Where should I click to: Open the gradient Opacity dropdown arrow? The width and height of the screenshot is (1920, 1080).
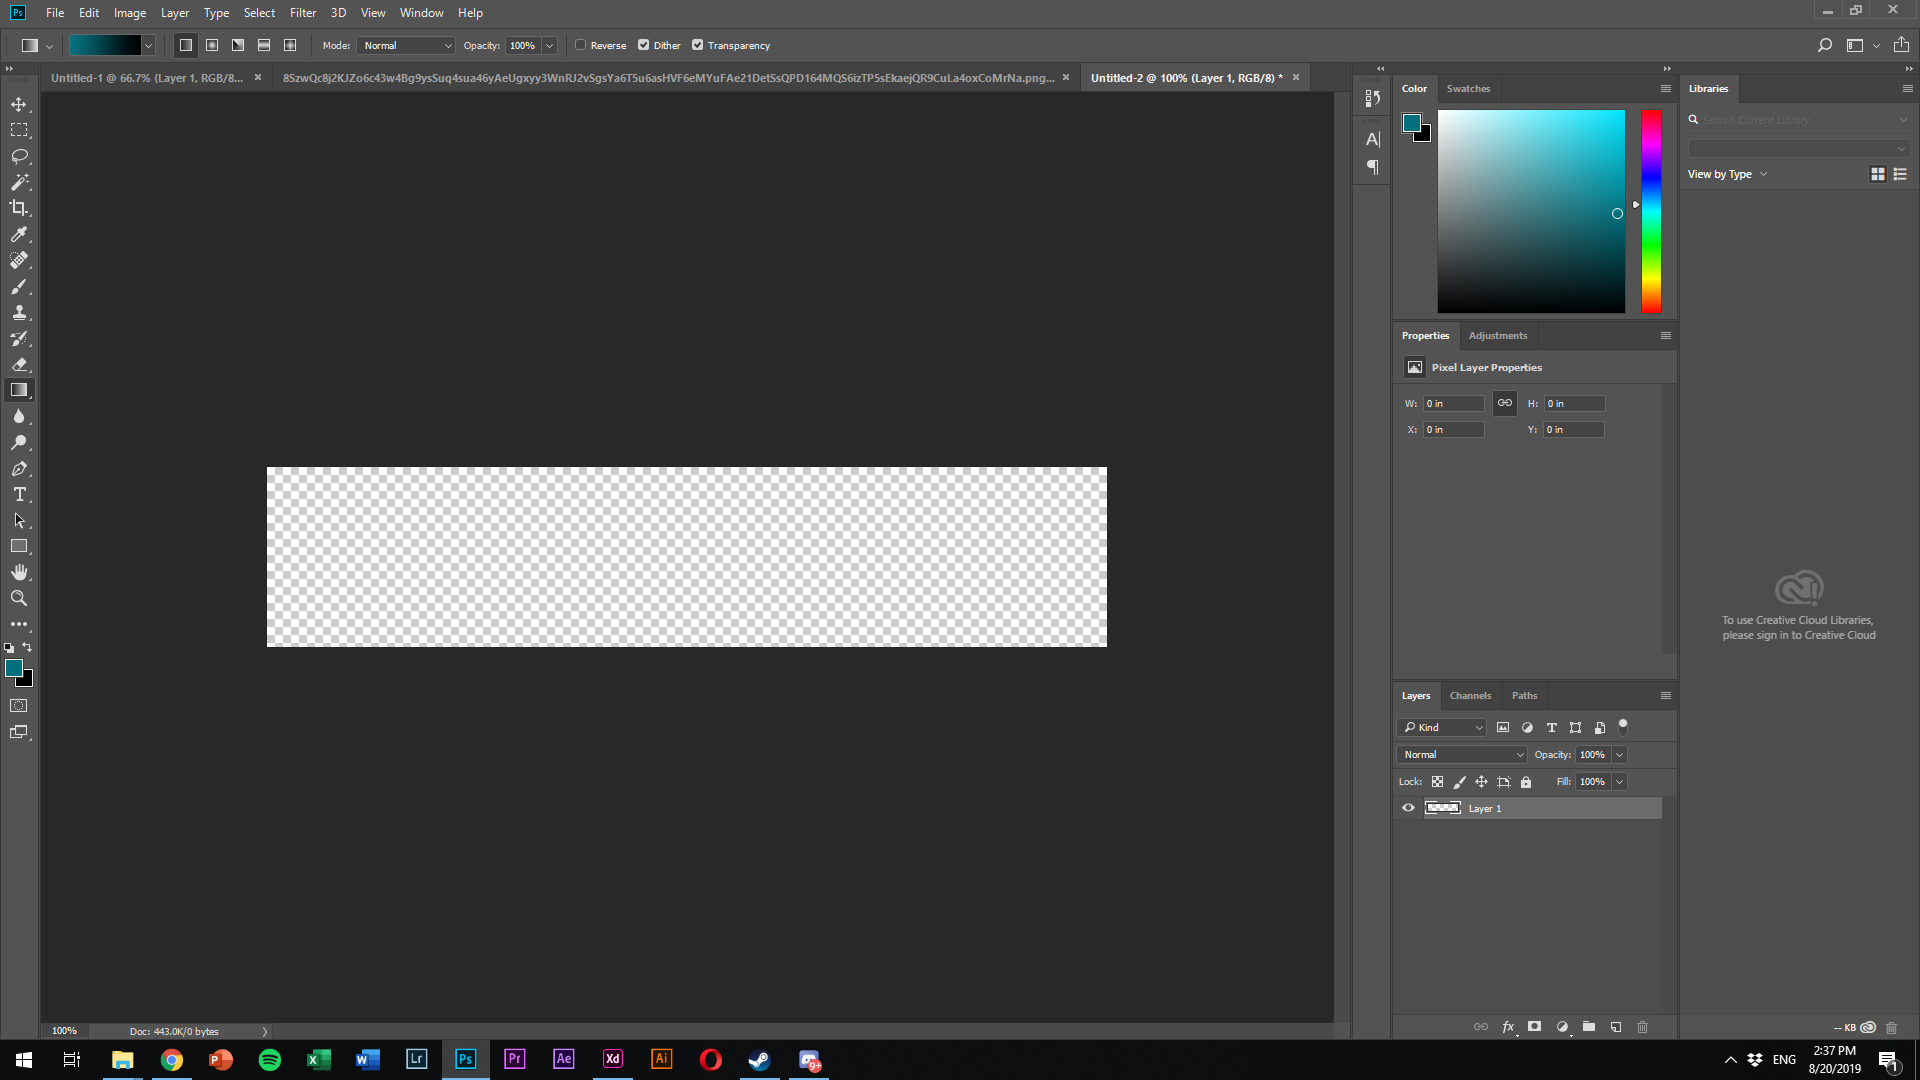click(549, 45)
